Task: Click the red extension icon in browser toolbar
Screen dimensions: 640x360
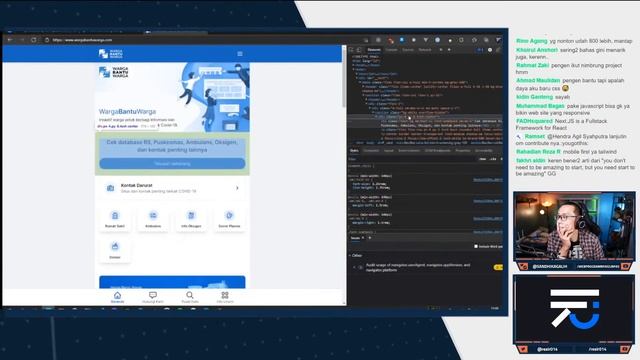Action: (391, 40)
